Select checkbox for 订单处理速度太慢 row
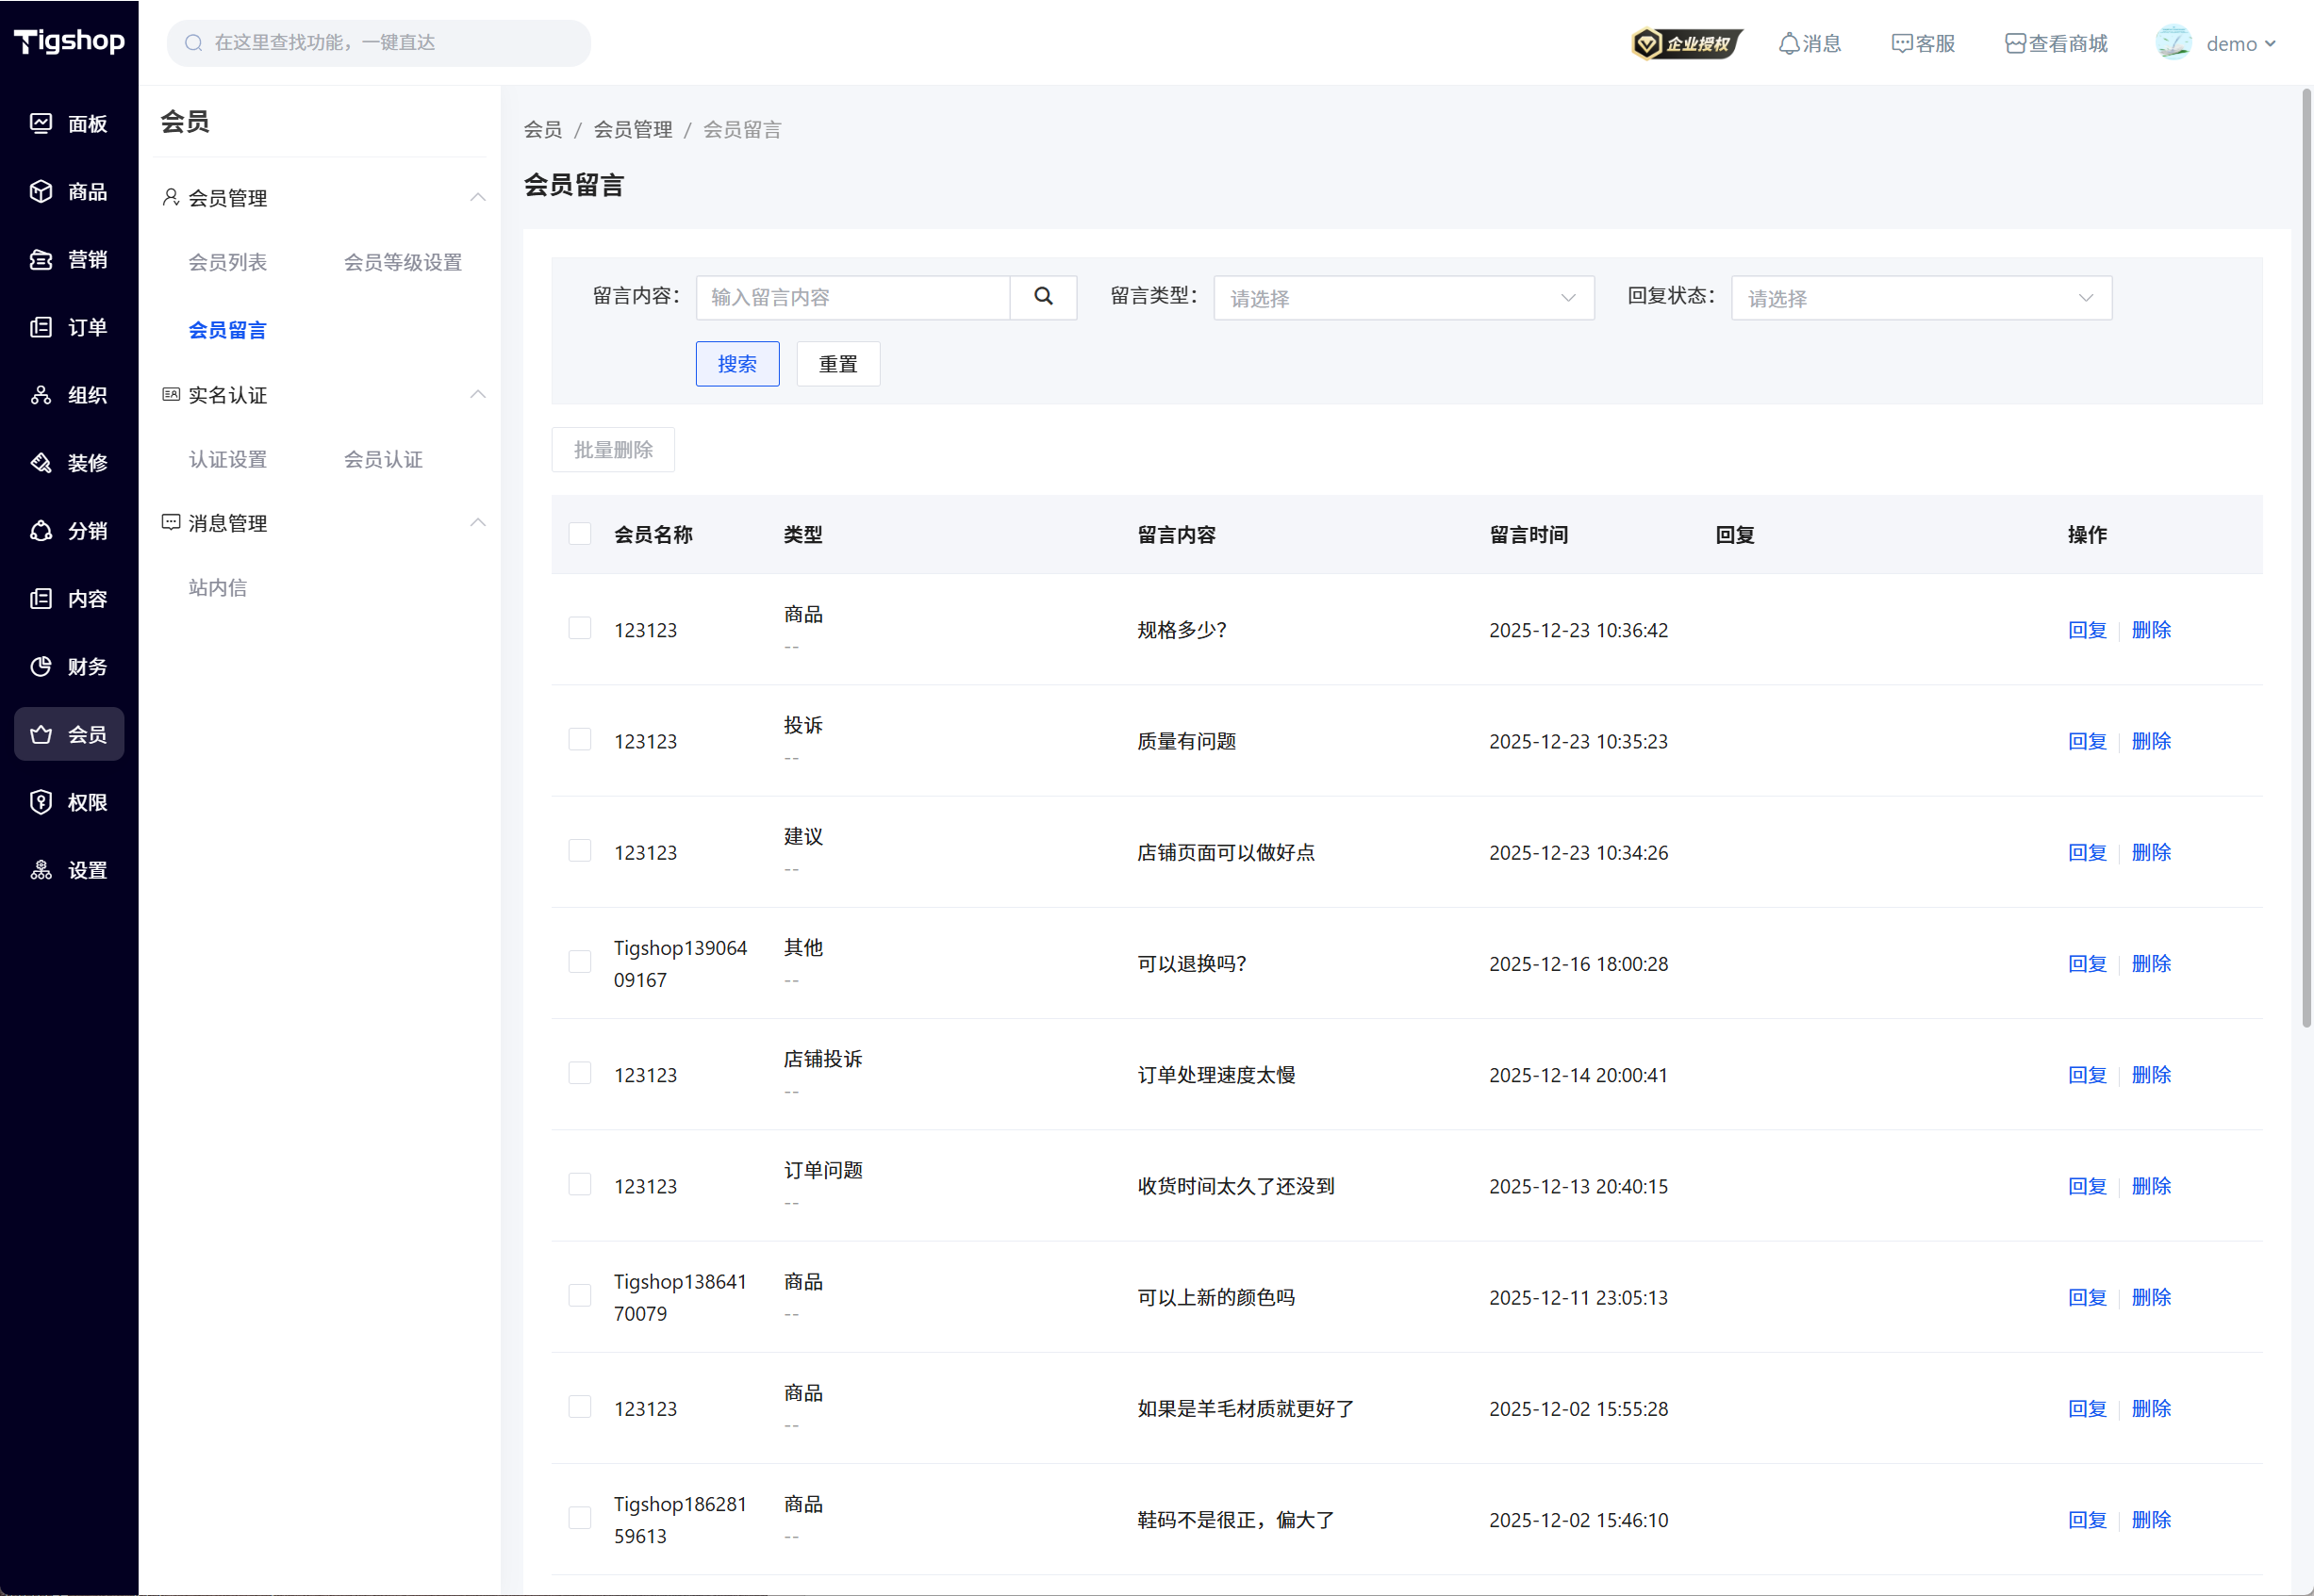Image resolution: width=2314 pixels, height=1596 pixels. 580,1073
